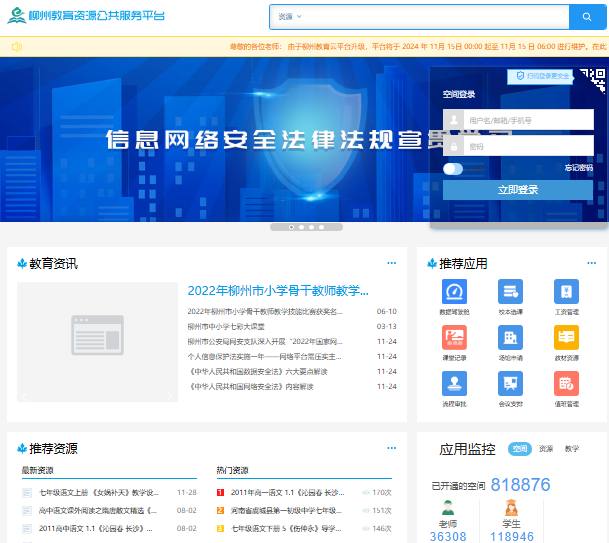Select the 资源 tab in 应用监控
The image size is (609, 543).
546,449
